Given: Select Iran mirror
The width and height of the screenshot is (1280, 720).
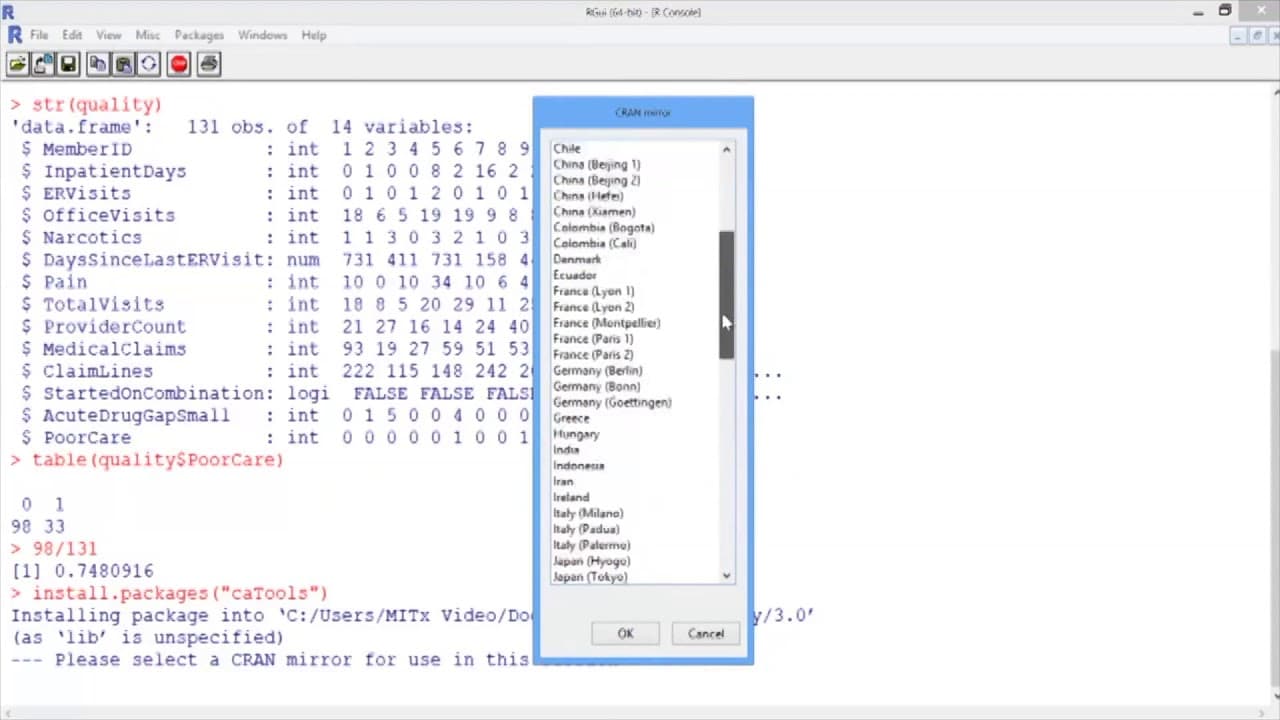Looking at the screenshot, I should point(563,482).
